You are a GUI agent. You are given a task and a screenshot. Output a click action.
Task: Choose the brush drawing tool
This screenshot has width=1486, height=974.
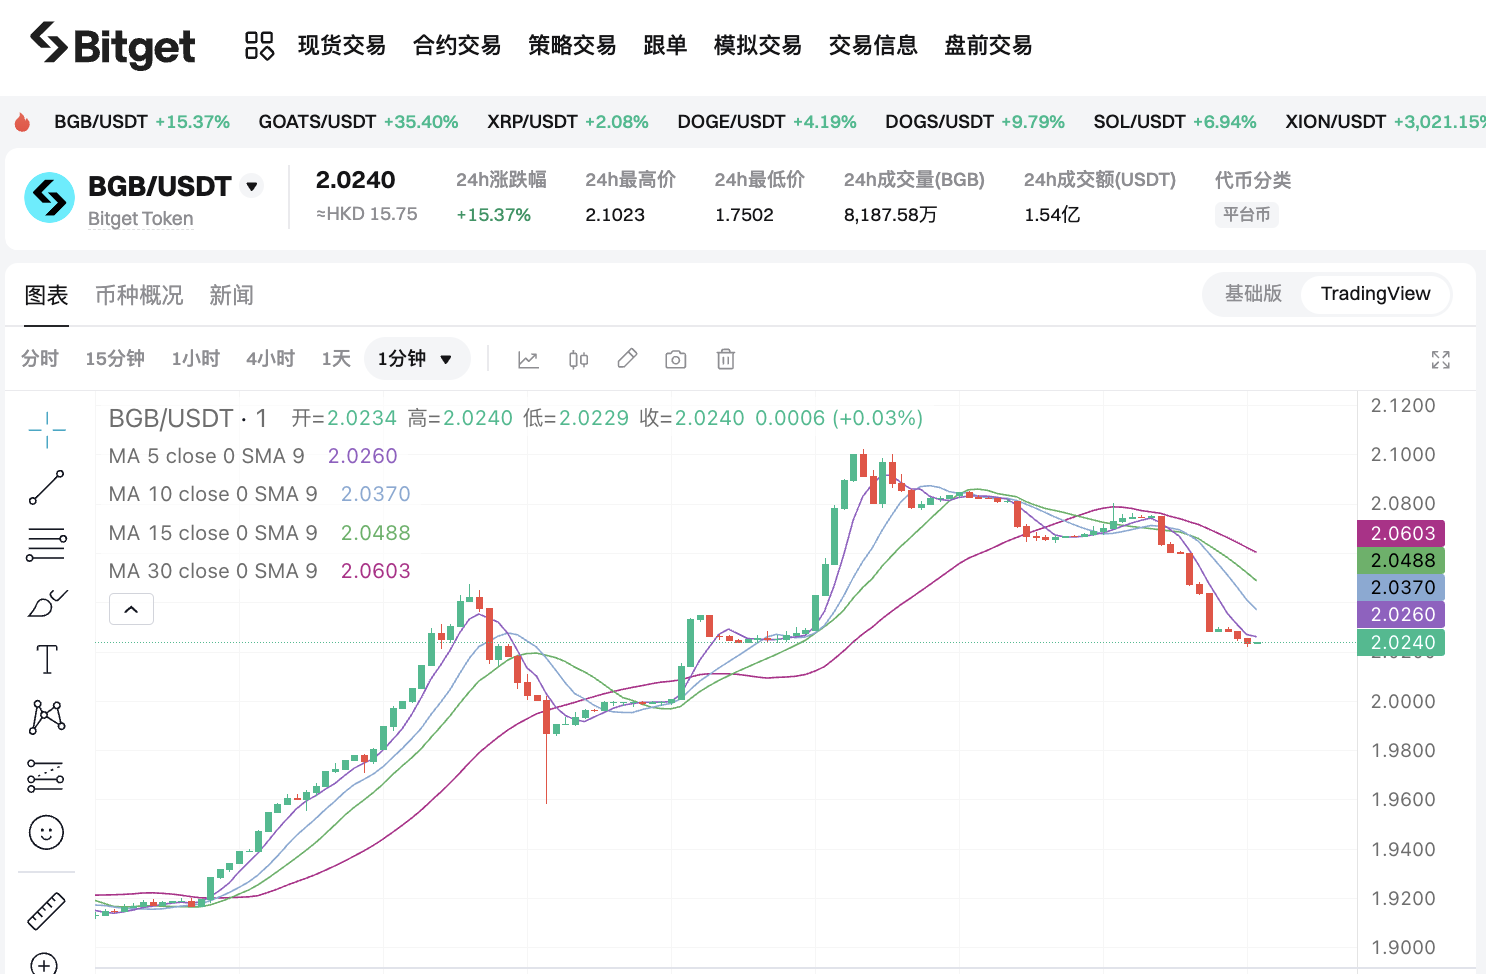coord(47,603)
